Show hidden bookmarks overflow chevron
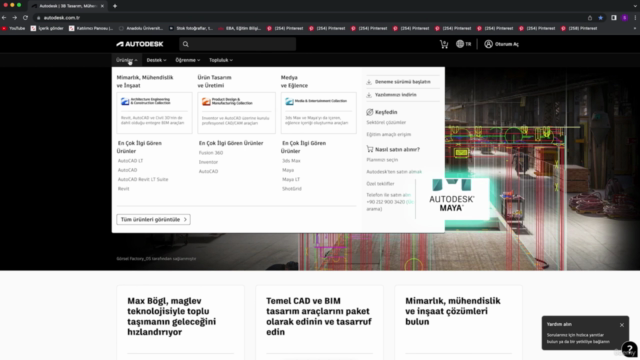This screenshot has width=640, height=360. (x=635, y=28)
